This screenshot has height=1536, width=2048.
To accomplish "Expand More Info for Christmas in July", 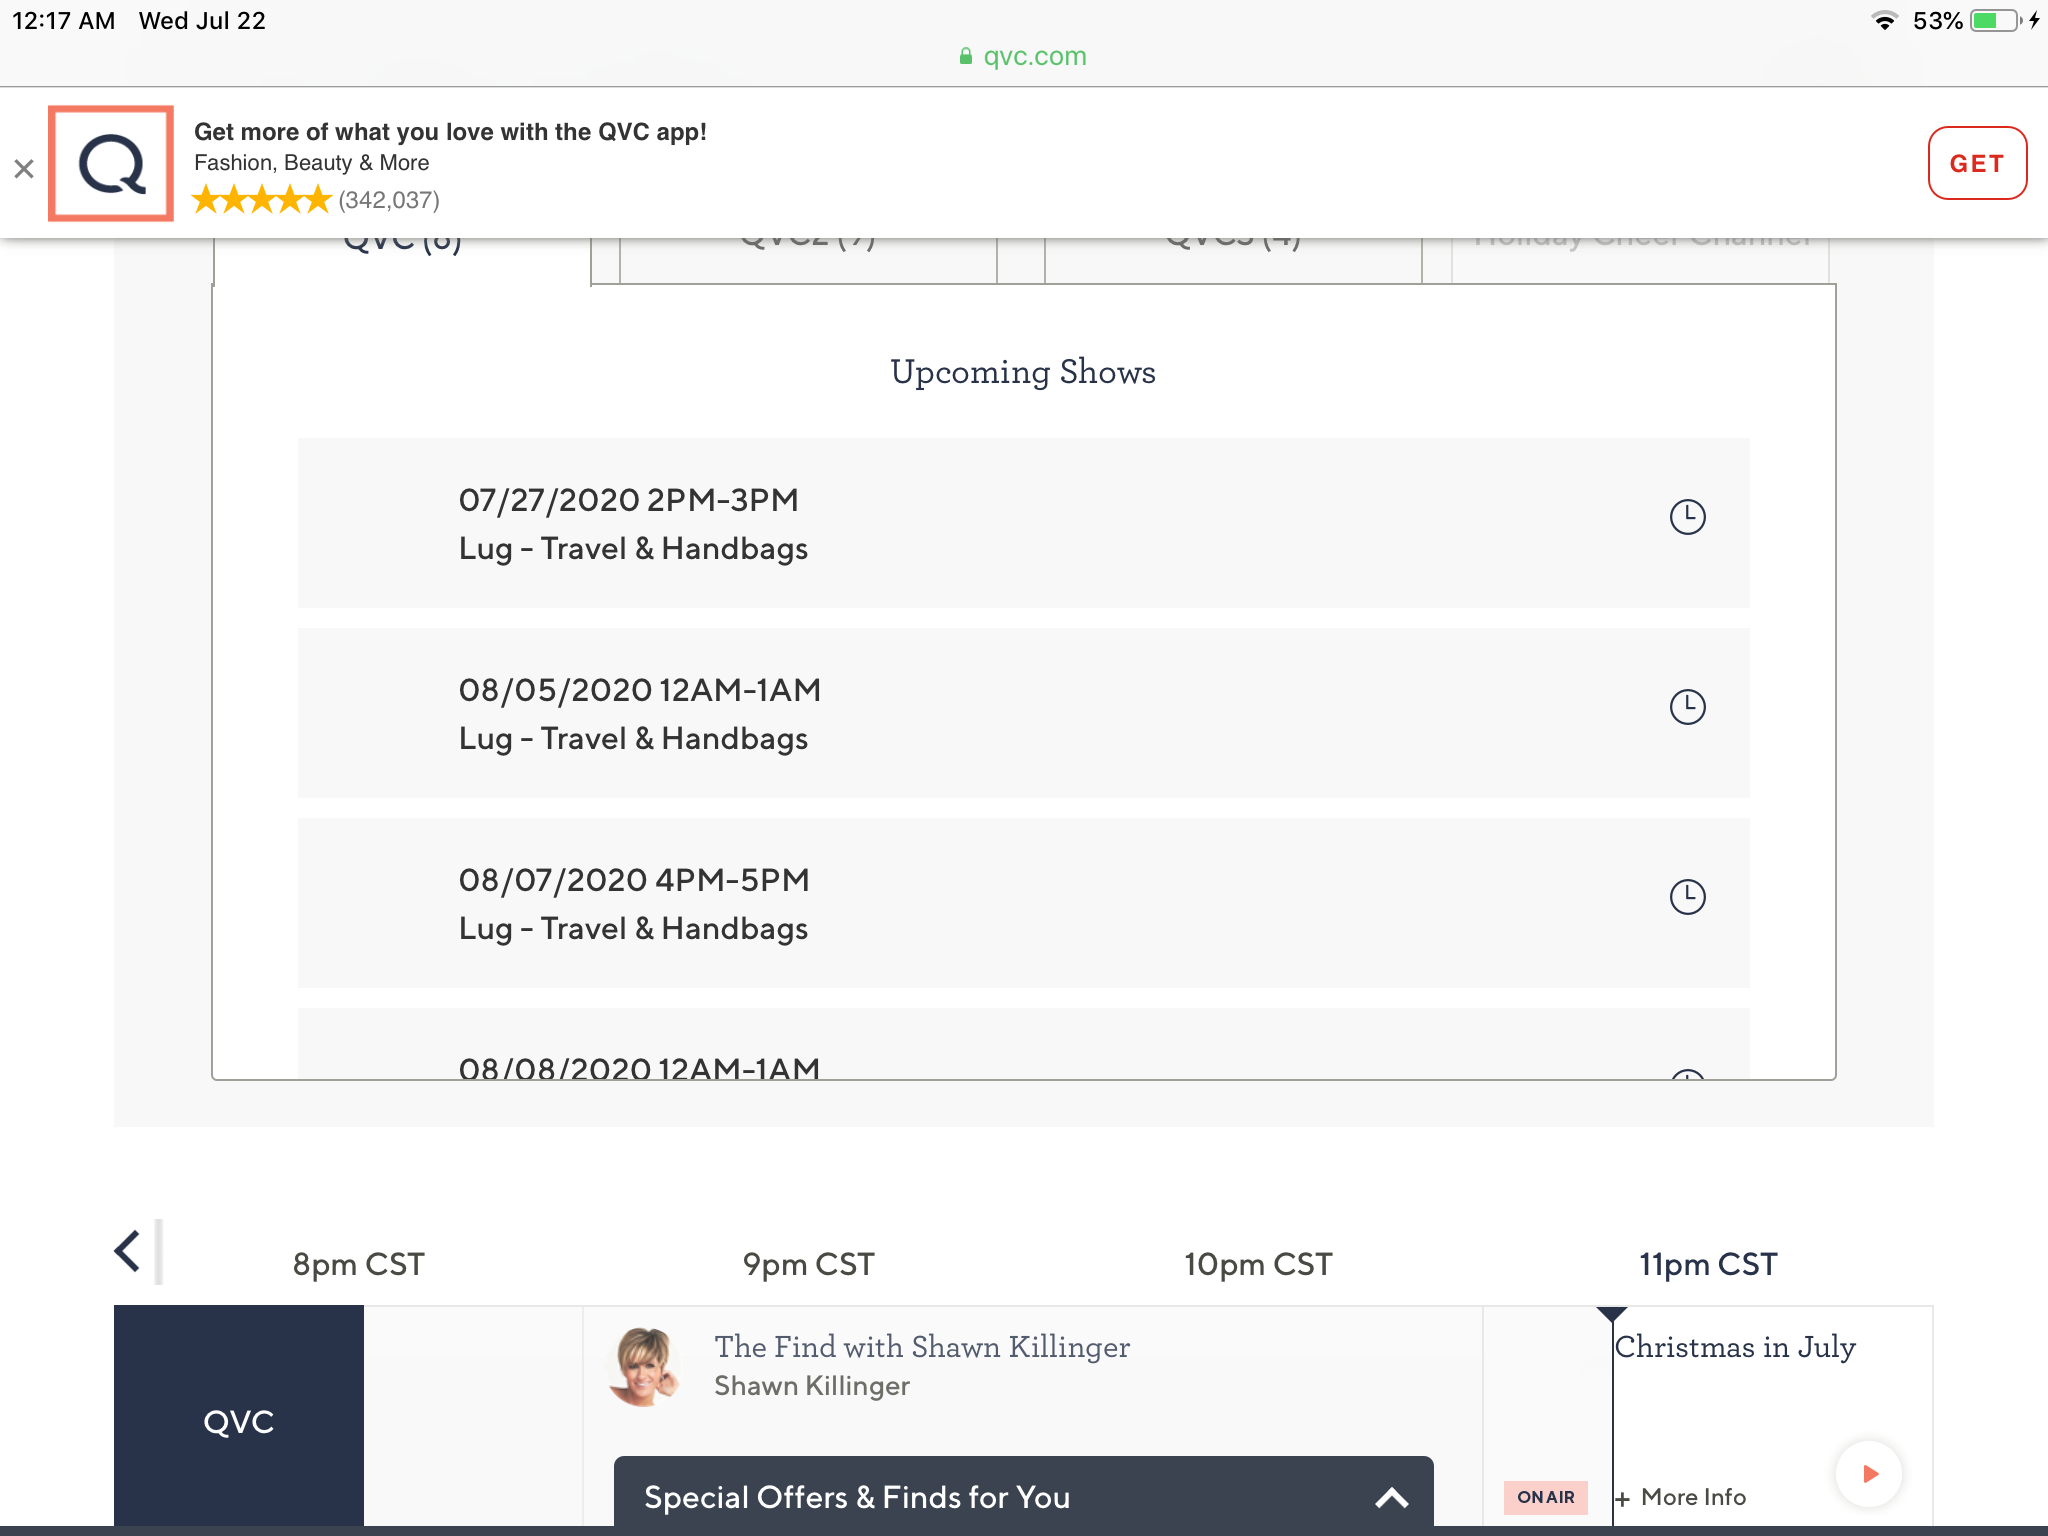I will point(1682,1497).
